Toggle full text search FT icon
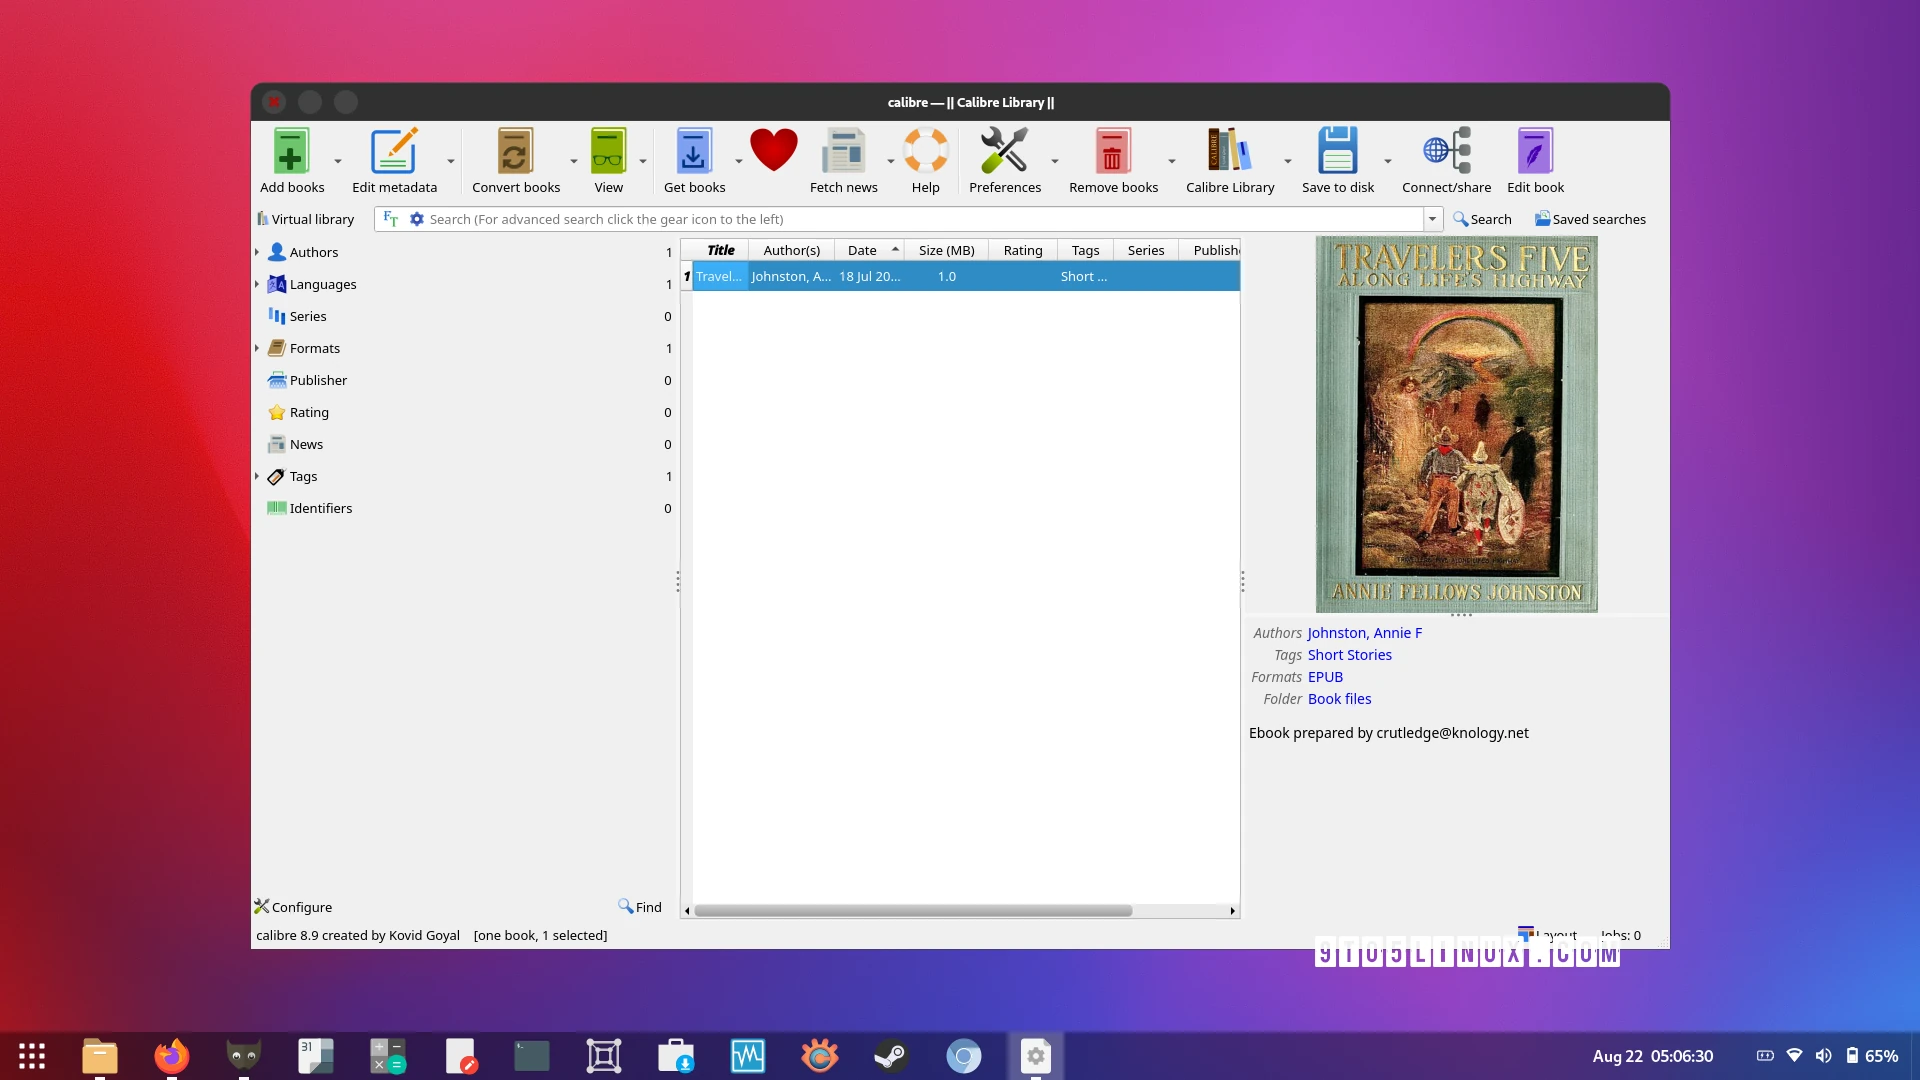Viewport: 1920px width, 1080px height. pyautogui.click(x=391, y=219)
